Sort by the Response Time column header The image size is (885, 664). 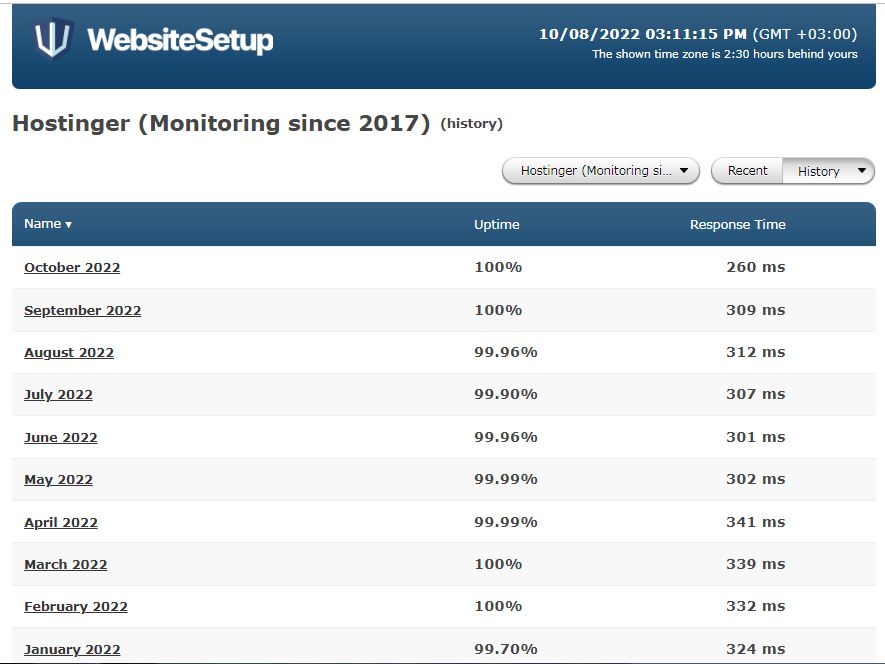(738, 225)
